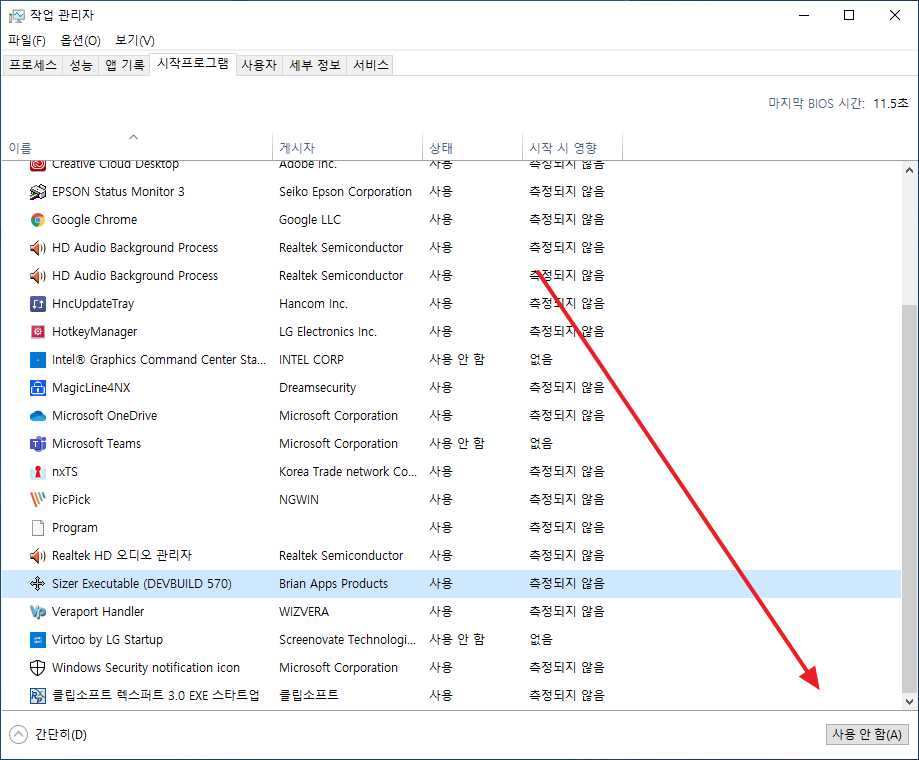Click the Sizer Executable icon

tap(38, 584)
